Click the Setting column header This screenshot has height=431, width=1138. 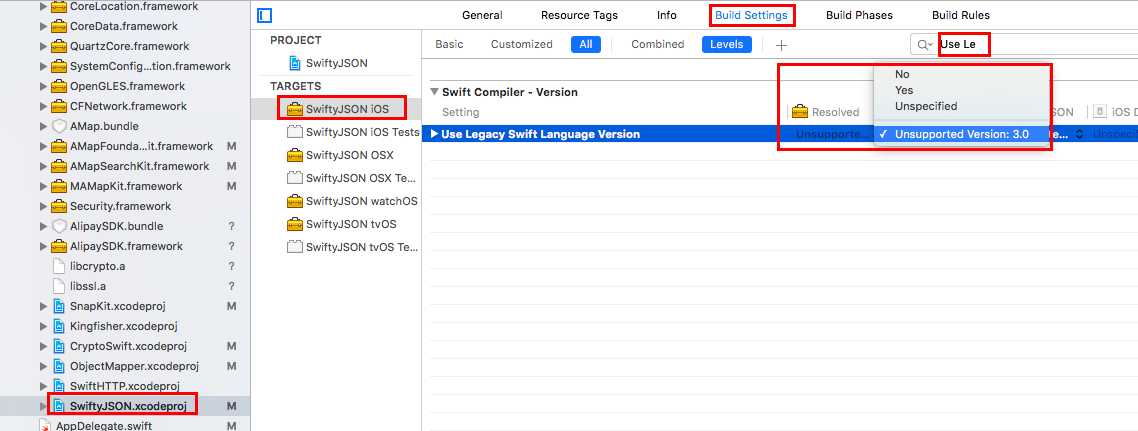pos(461,112)
